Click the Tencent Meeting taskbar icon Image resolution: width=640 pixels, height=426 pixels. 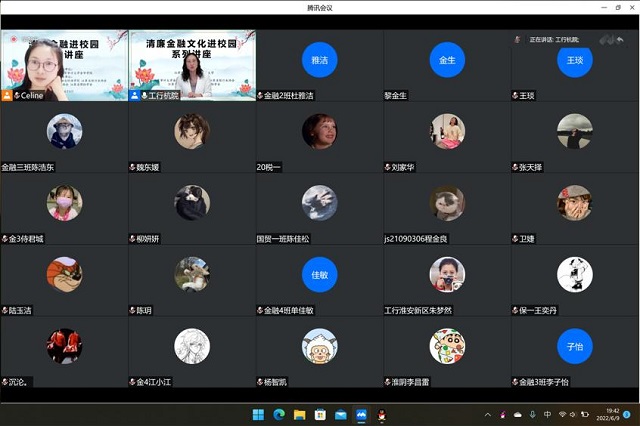point(361,414)
